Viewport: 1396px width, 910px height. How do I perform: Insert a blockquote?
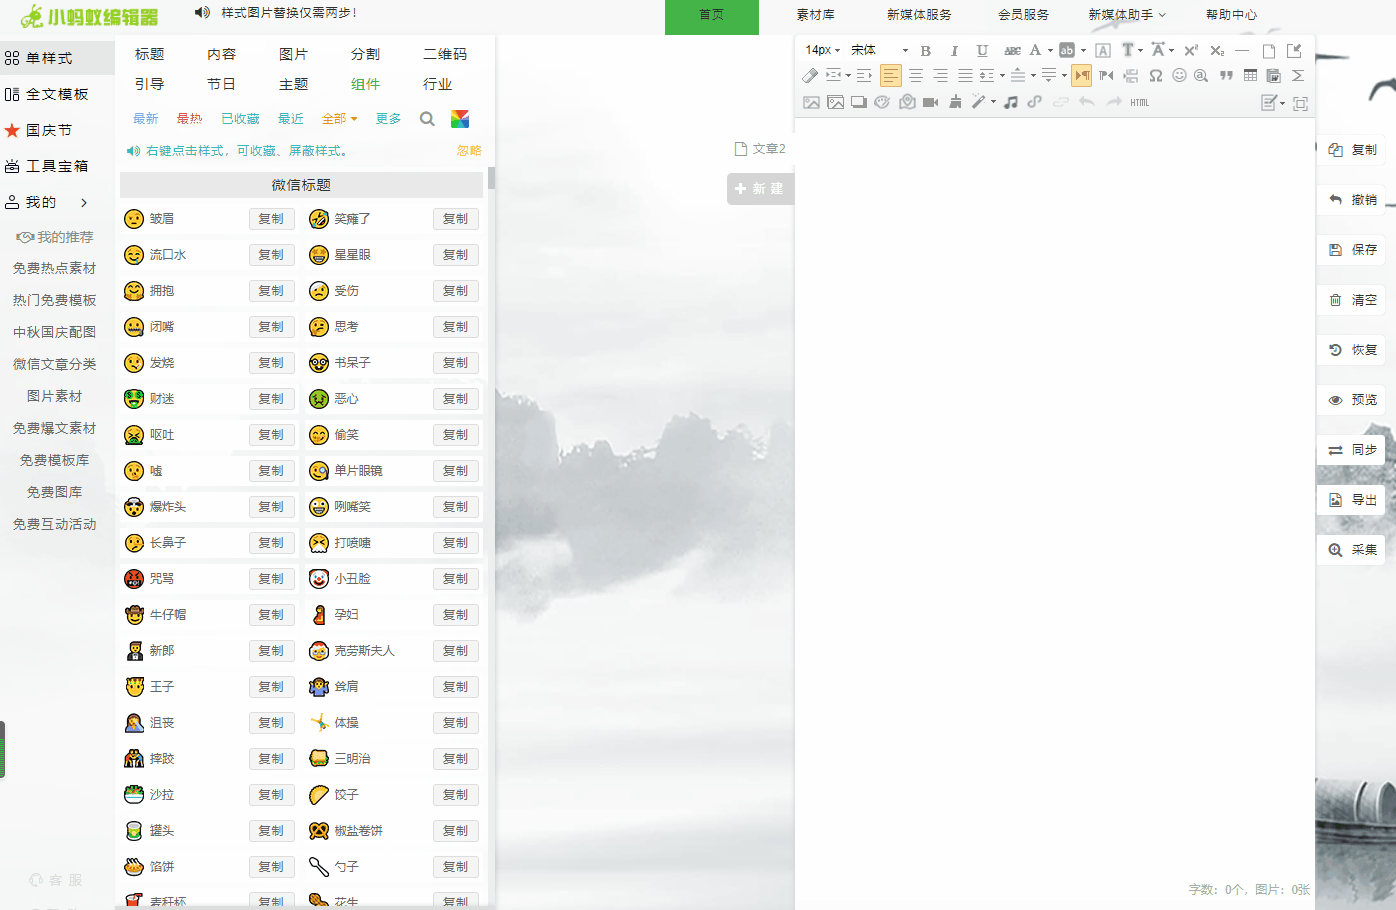[1226, 75]
